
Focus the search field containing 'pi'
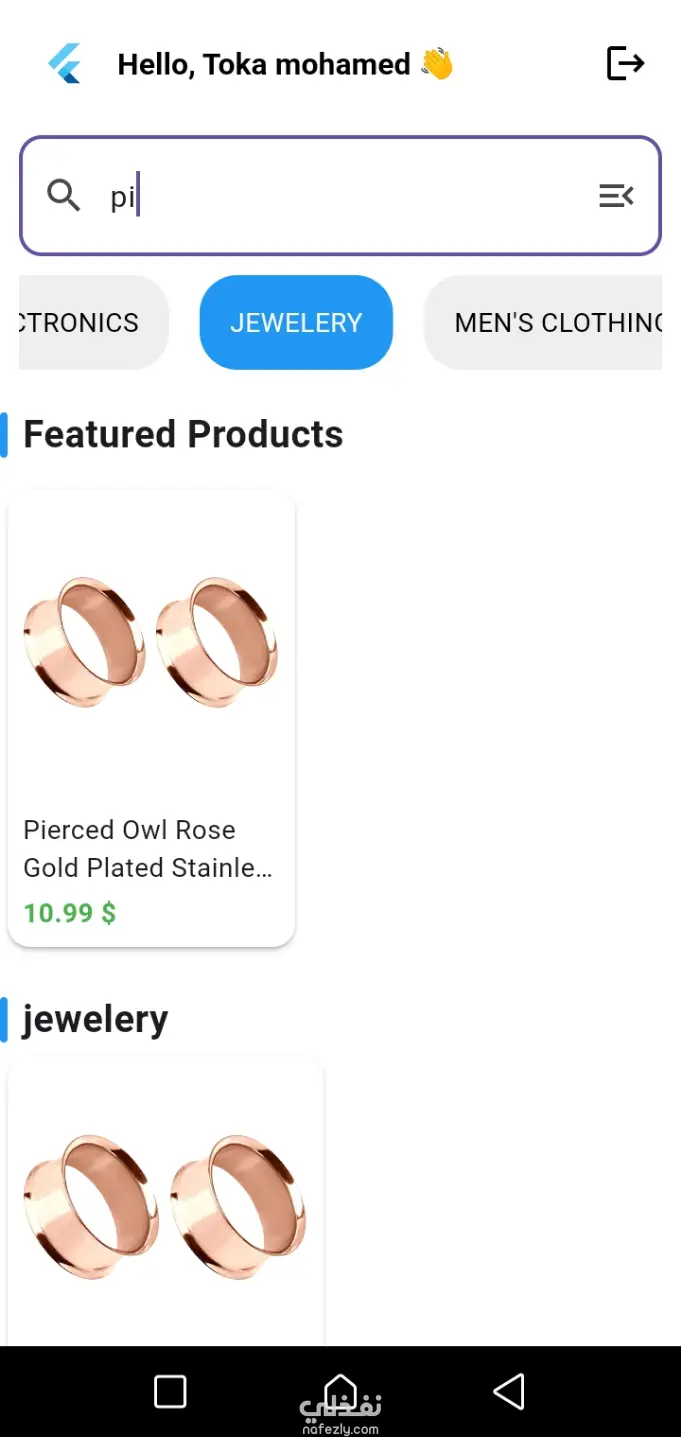coord(340,195)
